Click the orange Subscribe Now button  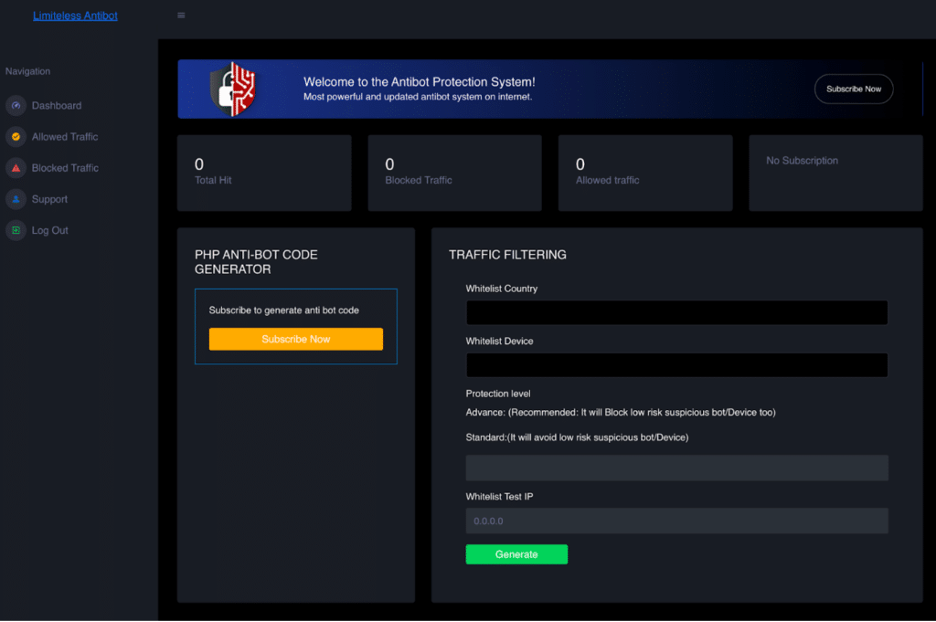(295, 339)
